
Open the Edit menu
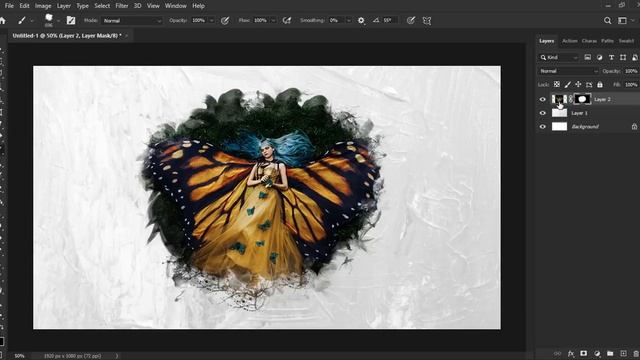[24, 6]
